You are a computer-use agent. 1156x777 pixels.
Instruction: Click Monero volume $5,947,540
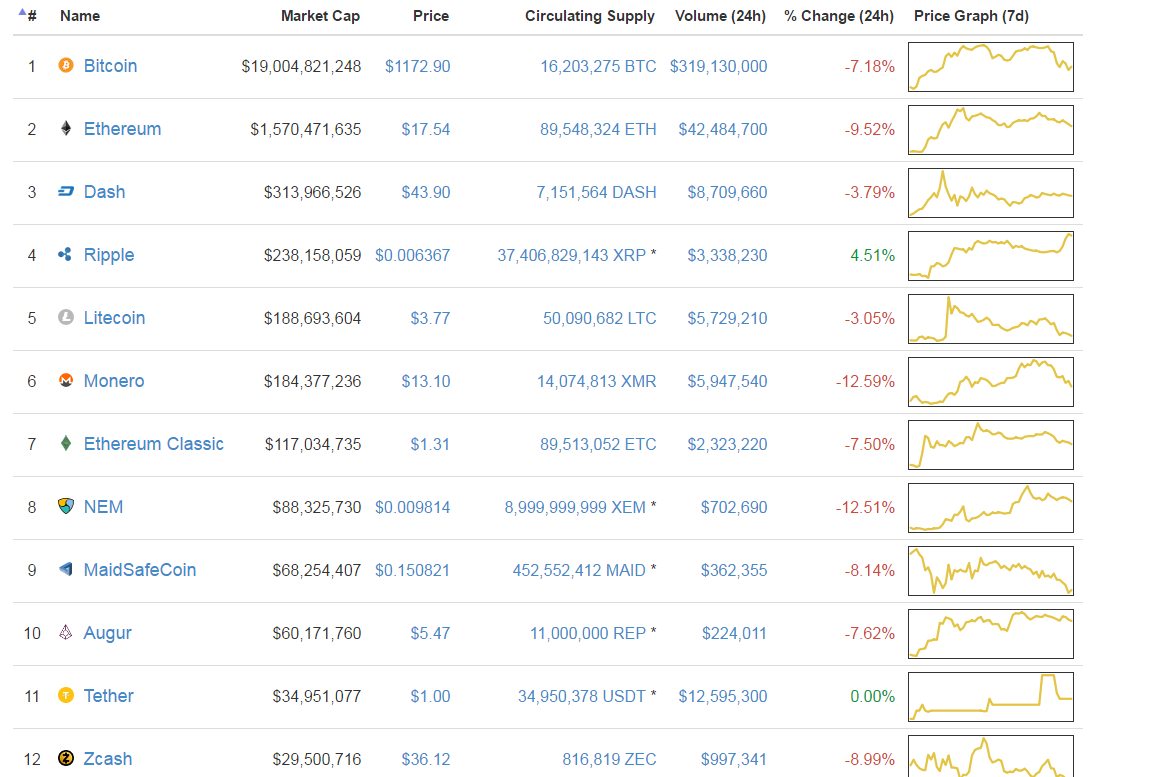click(727, 381)
